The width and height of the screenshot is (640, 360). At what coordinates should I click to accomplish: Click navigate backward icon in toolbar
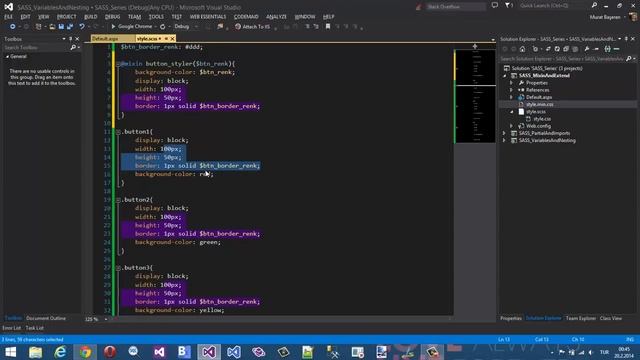pyautogui.click(x=13, y=27)
